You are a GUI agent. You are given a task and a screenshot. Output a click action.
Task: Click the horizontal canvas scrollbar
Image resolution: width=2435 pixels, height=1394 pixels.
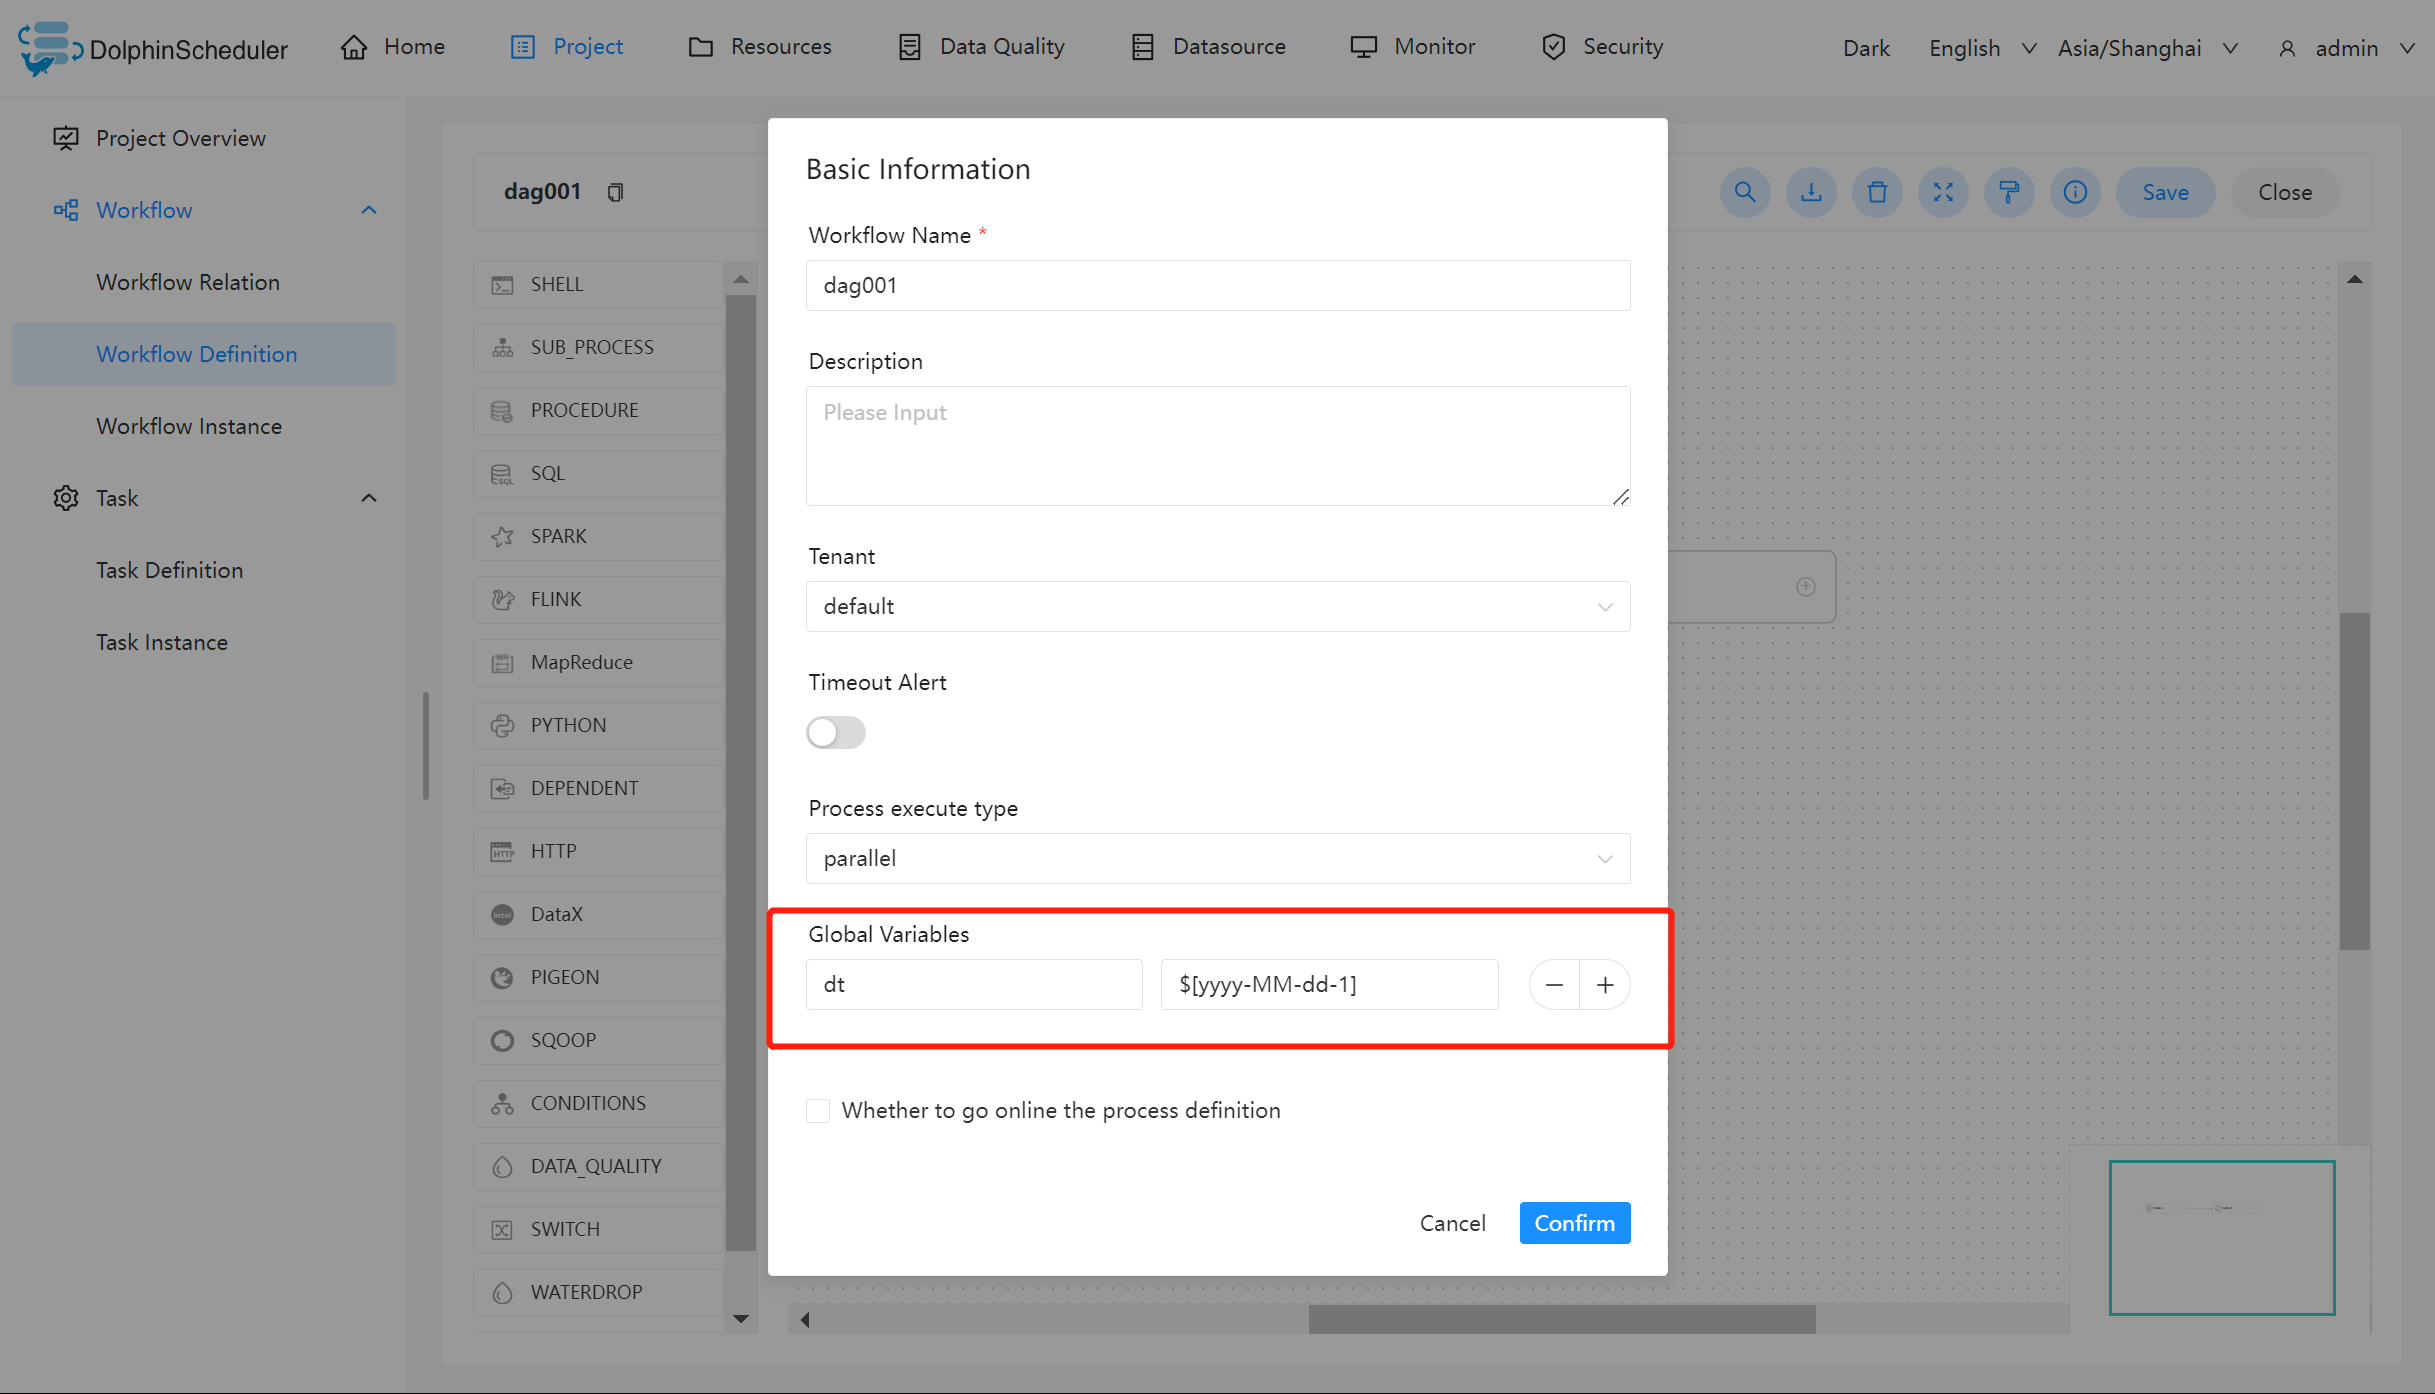[x=1561, y=1319]
